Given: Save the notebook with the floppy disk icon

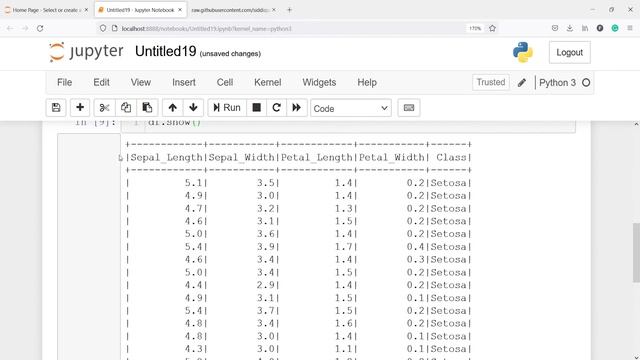Looking at the screenshot, I should (x=56, y=108).
